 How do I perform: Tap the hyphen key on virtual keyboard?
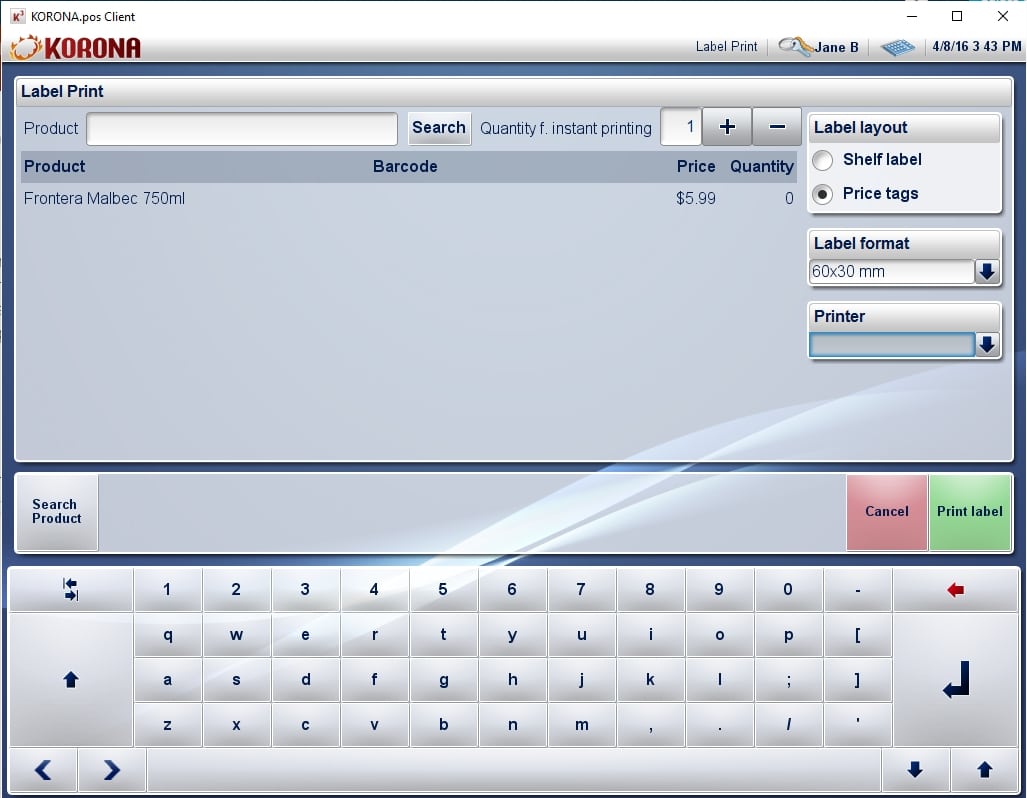pyautogui.click(x=857, y=590)
